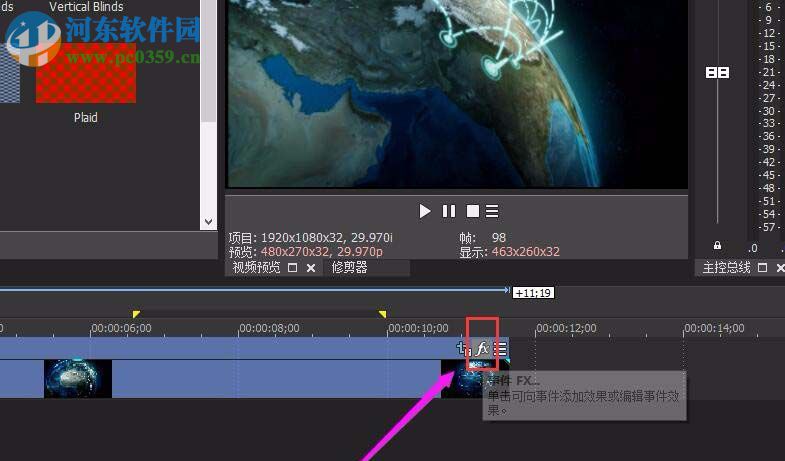Click the video preview image
This screenshot has width=785, height=461.
click(x=457, y=93)
